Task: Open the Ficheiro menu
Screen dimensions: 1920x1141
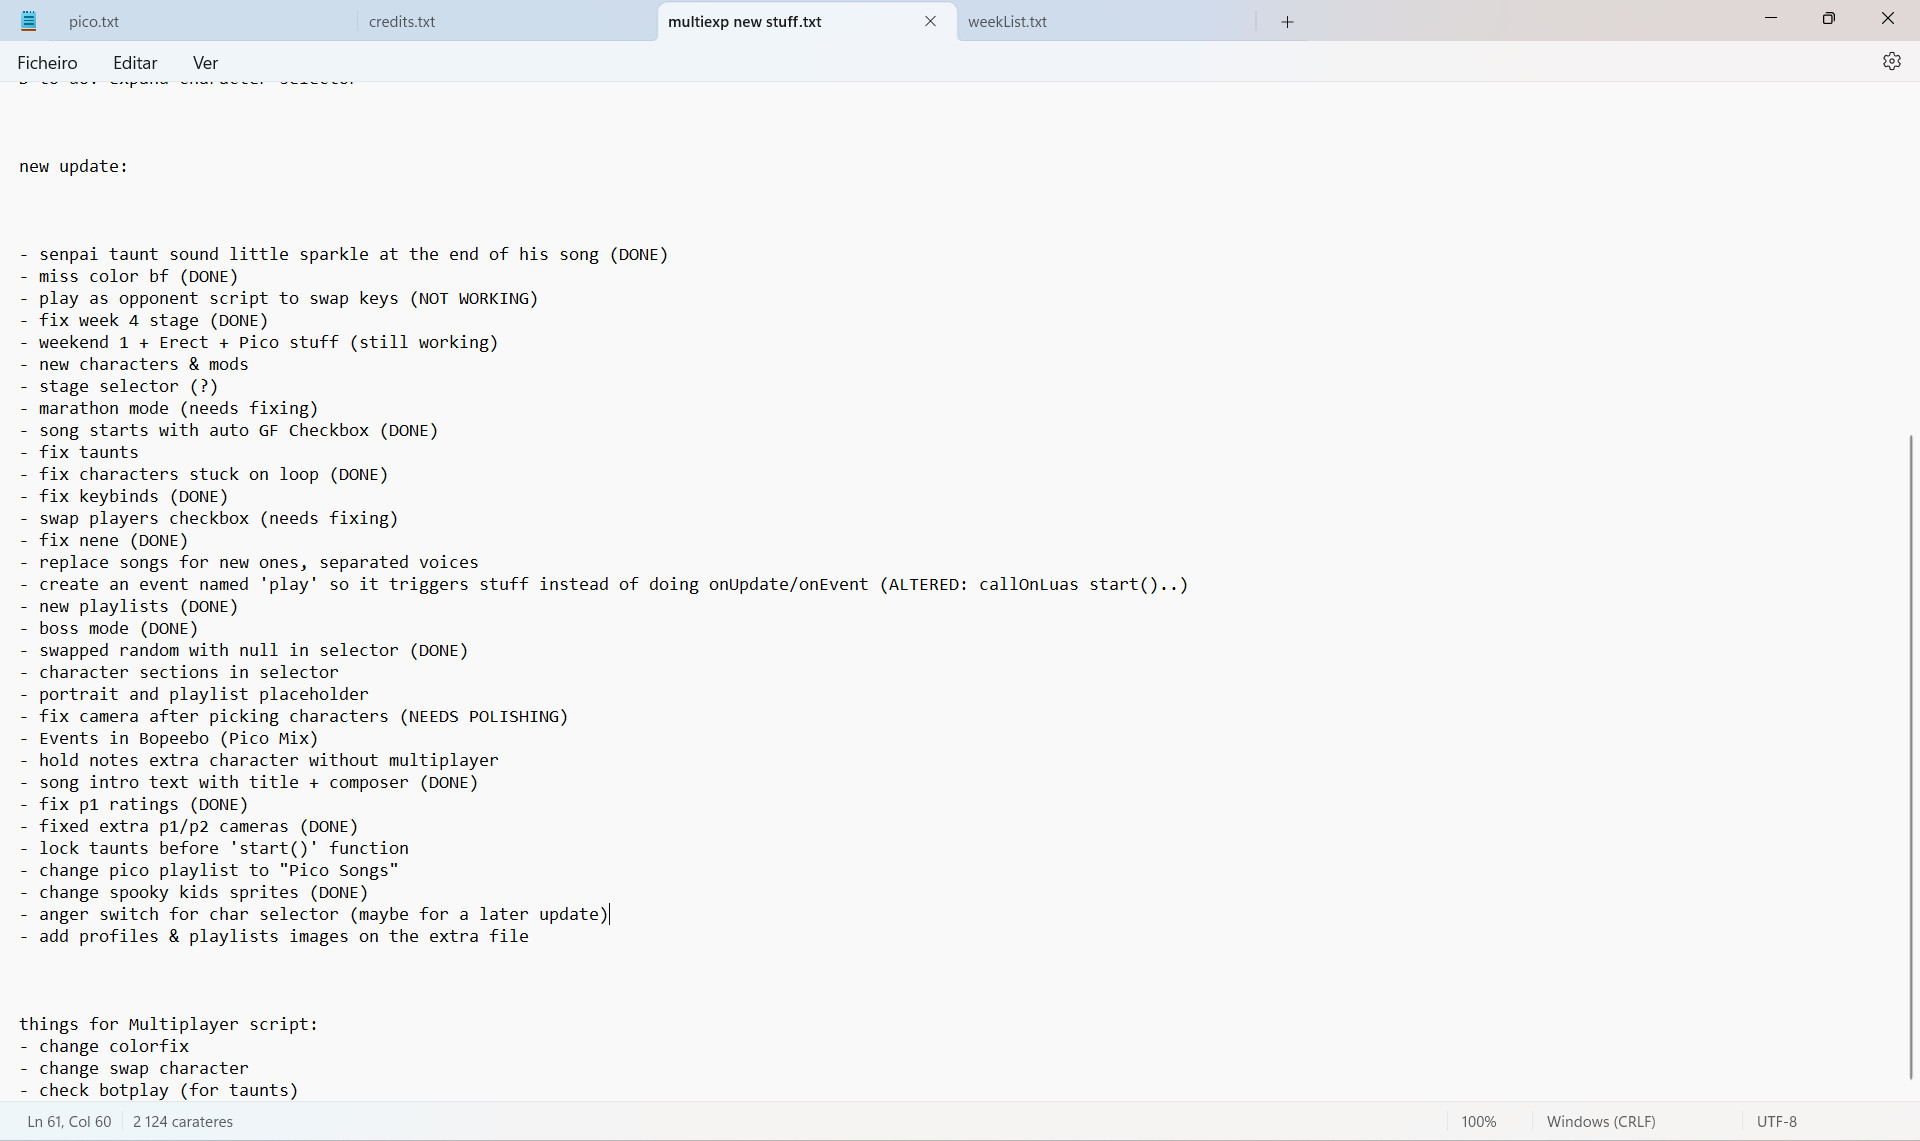Action: click(47, 62)
